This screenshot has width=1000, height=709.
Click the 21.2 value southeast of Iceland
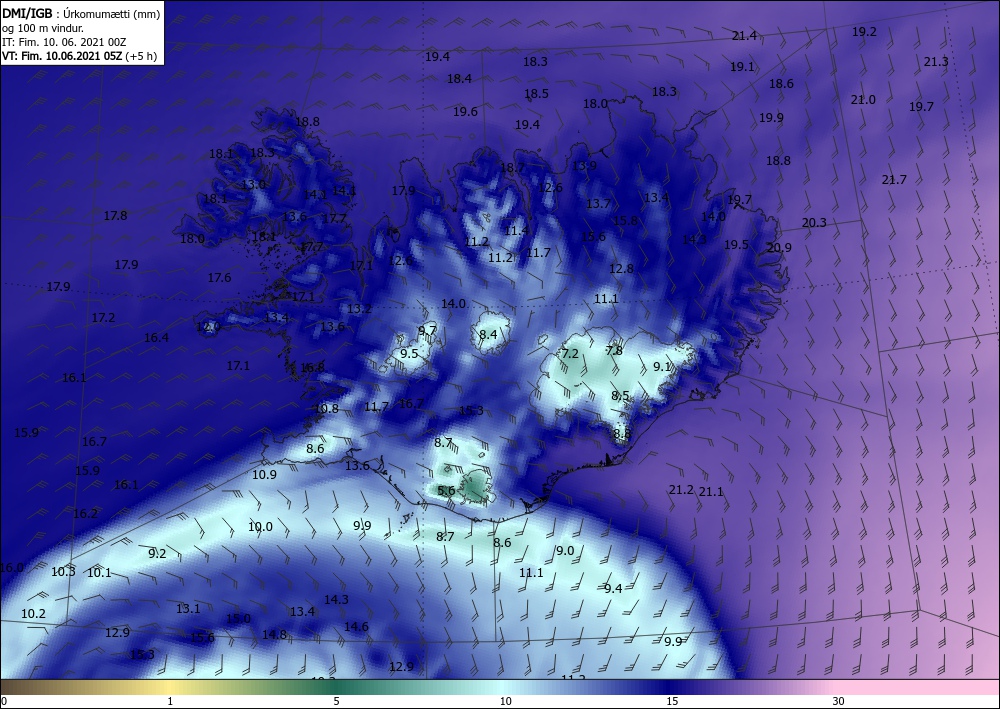click(x=681, y=490)
